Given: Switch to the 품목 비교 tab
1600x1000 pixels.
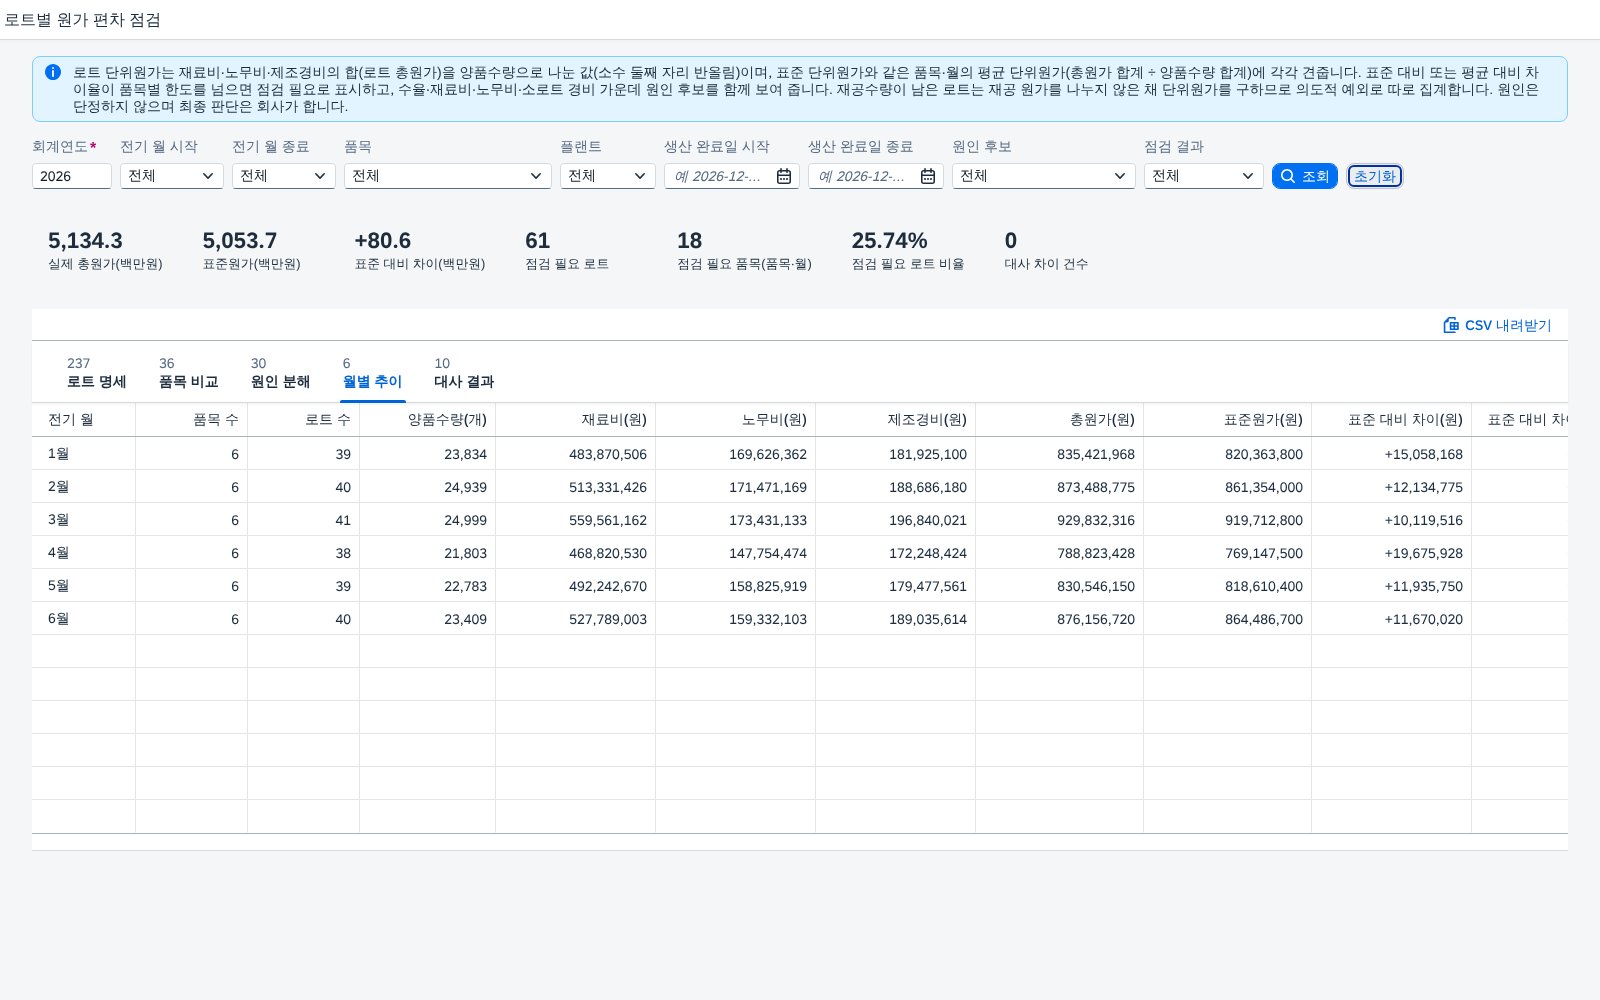Looking at the screenshot, I should 188,373.
